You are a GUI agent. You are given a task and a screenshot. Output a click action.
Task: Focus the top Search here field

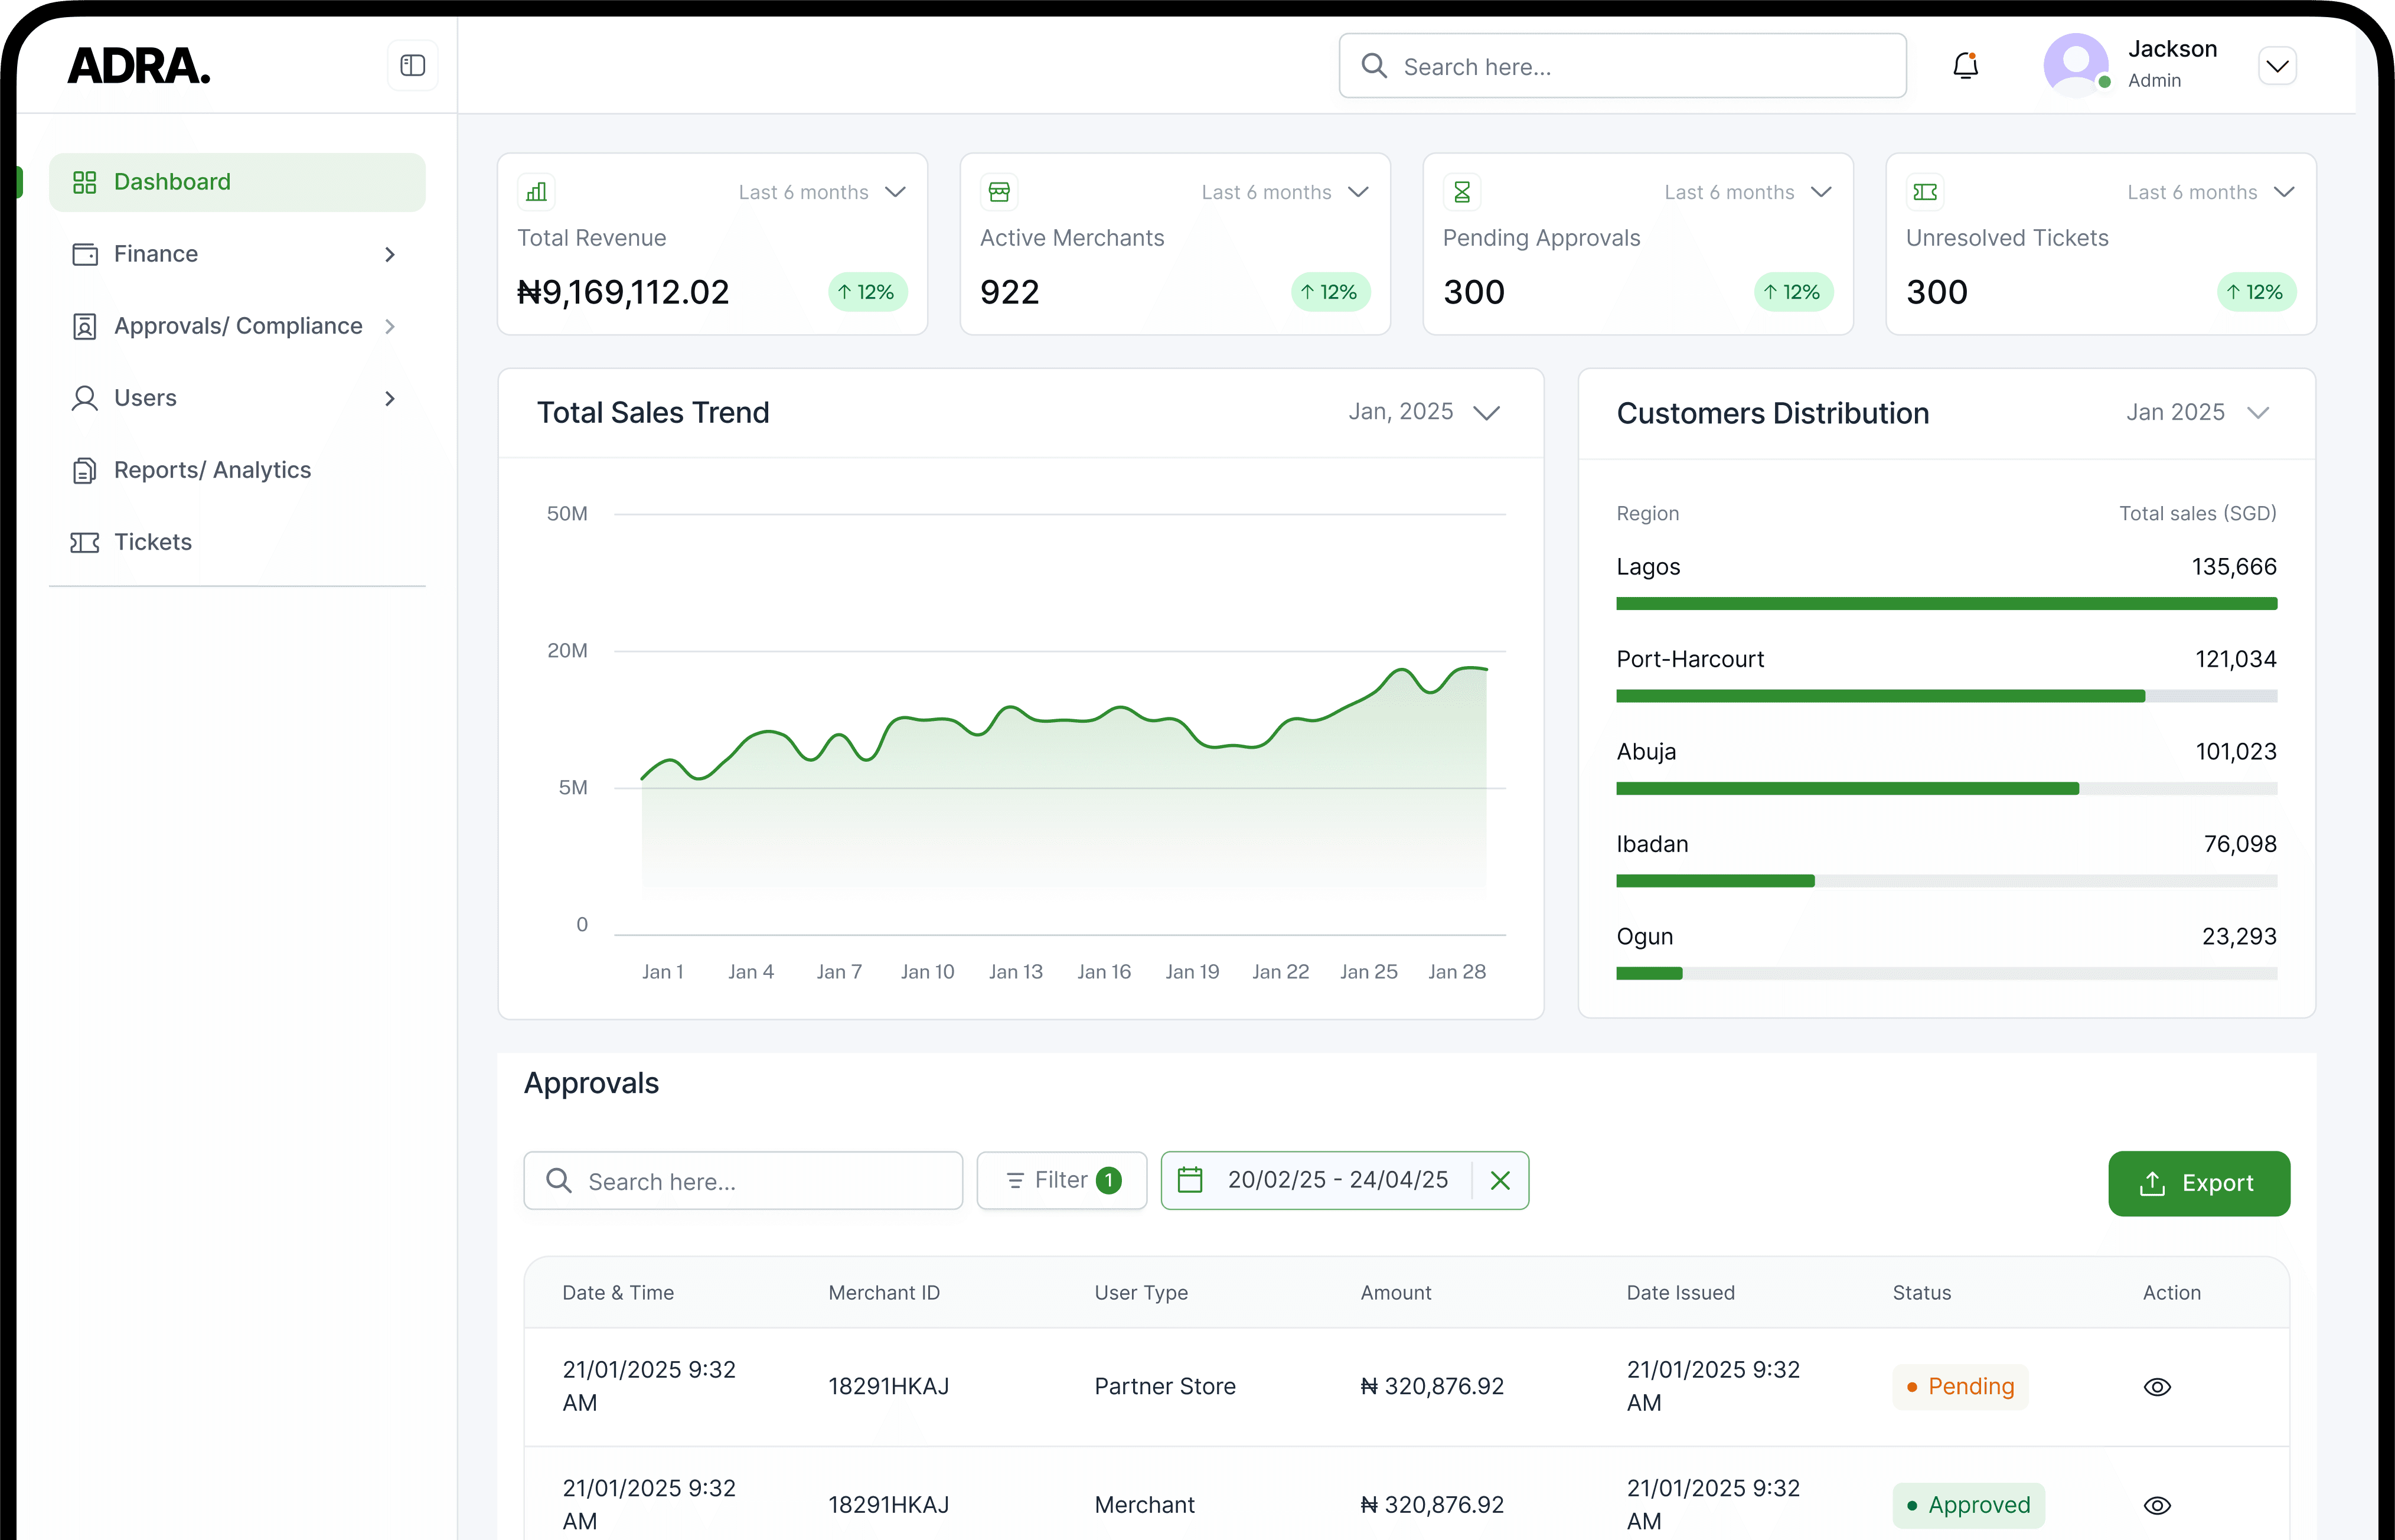(x=1622, y=66)
